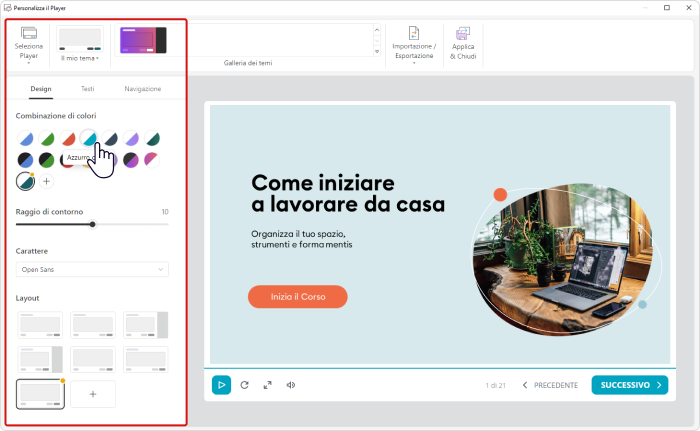Click Applica & Chiudi

point(463,44)
